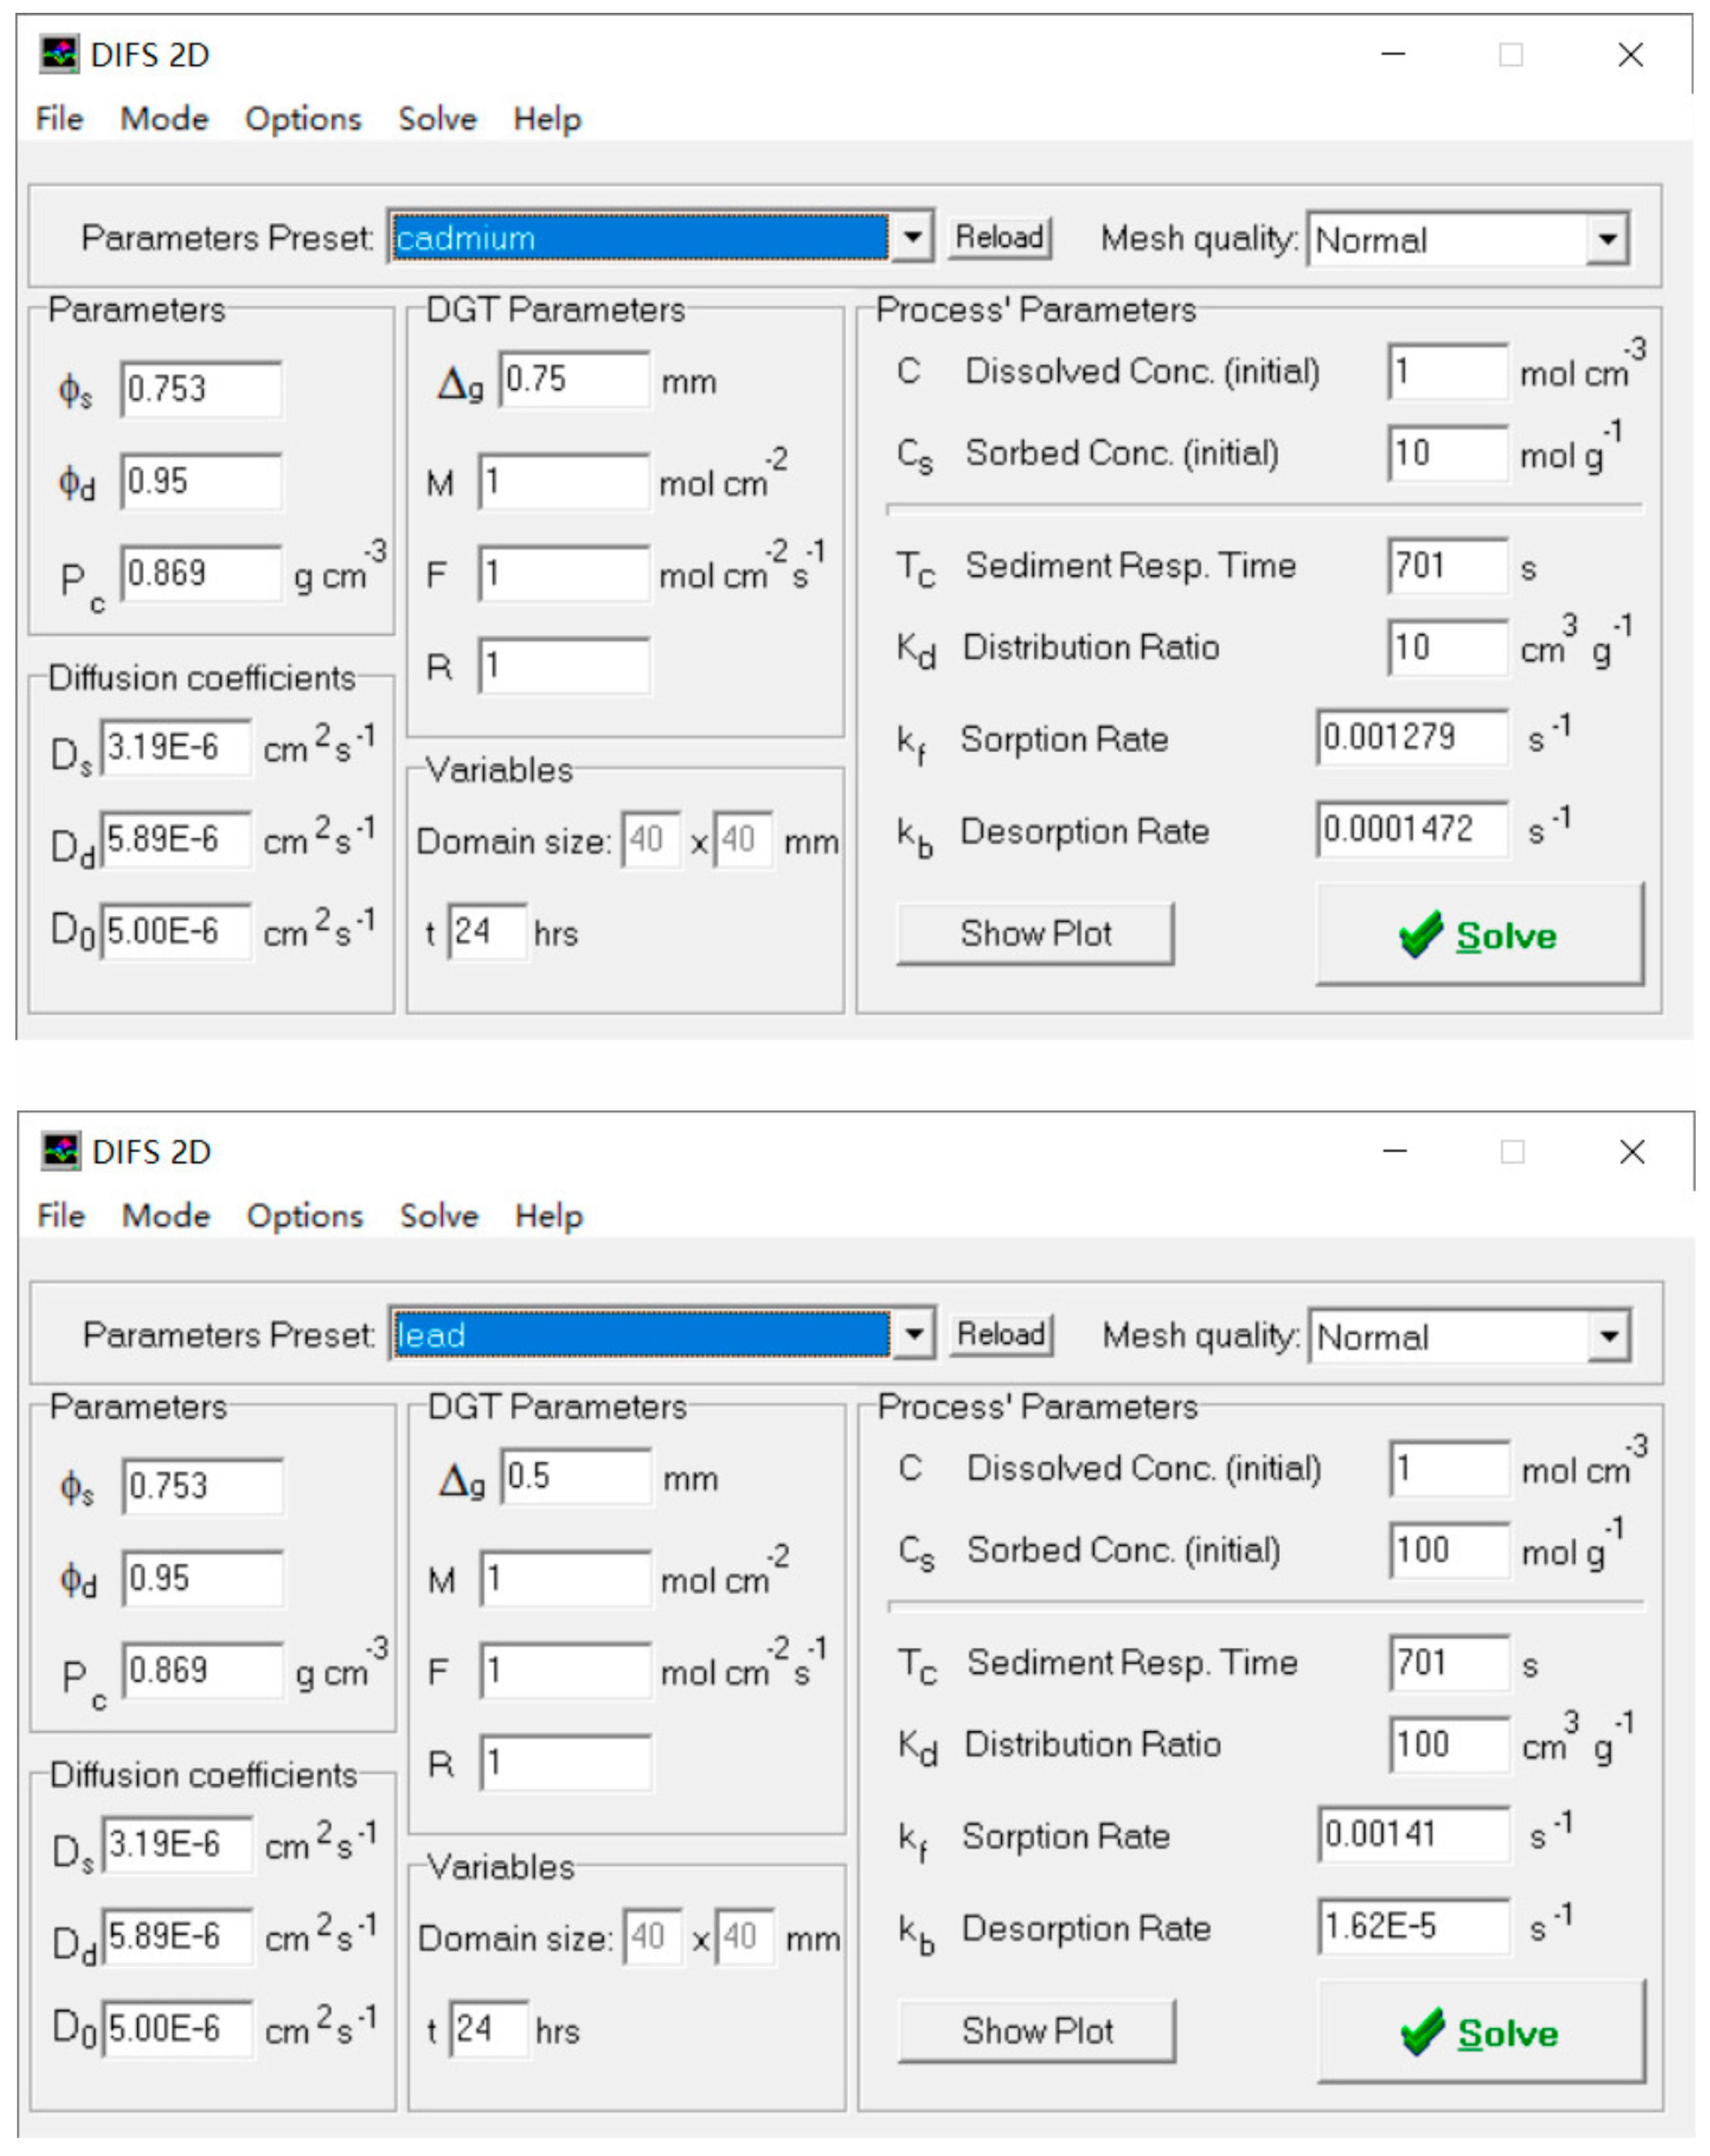The height and width of the screenshot is (2156, 1710).
Task: Open the Mode menu in the cadmium window
Action: [164, 119]
